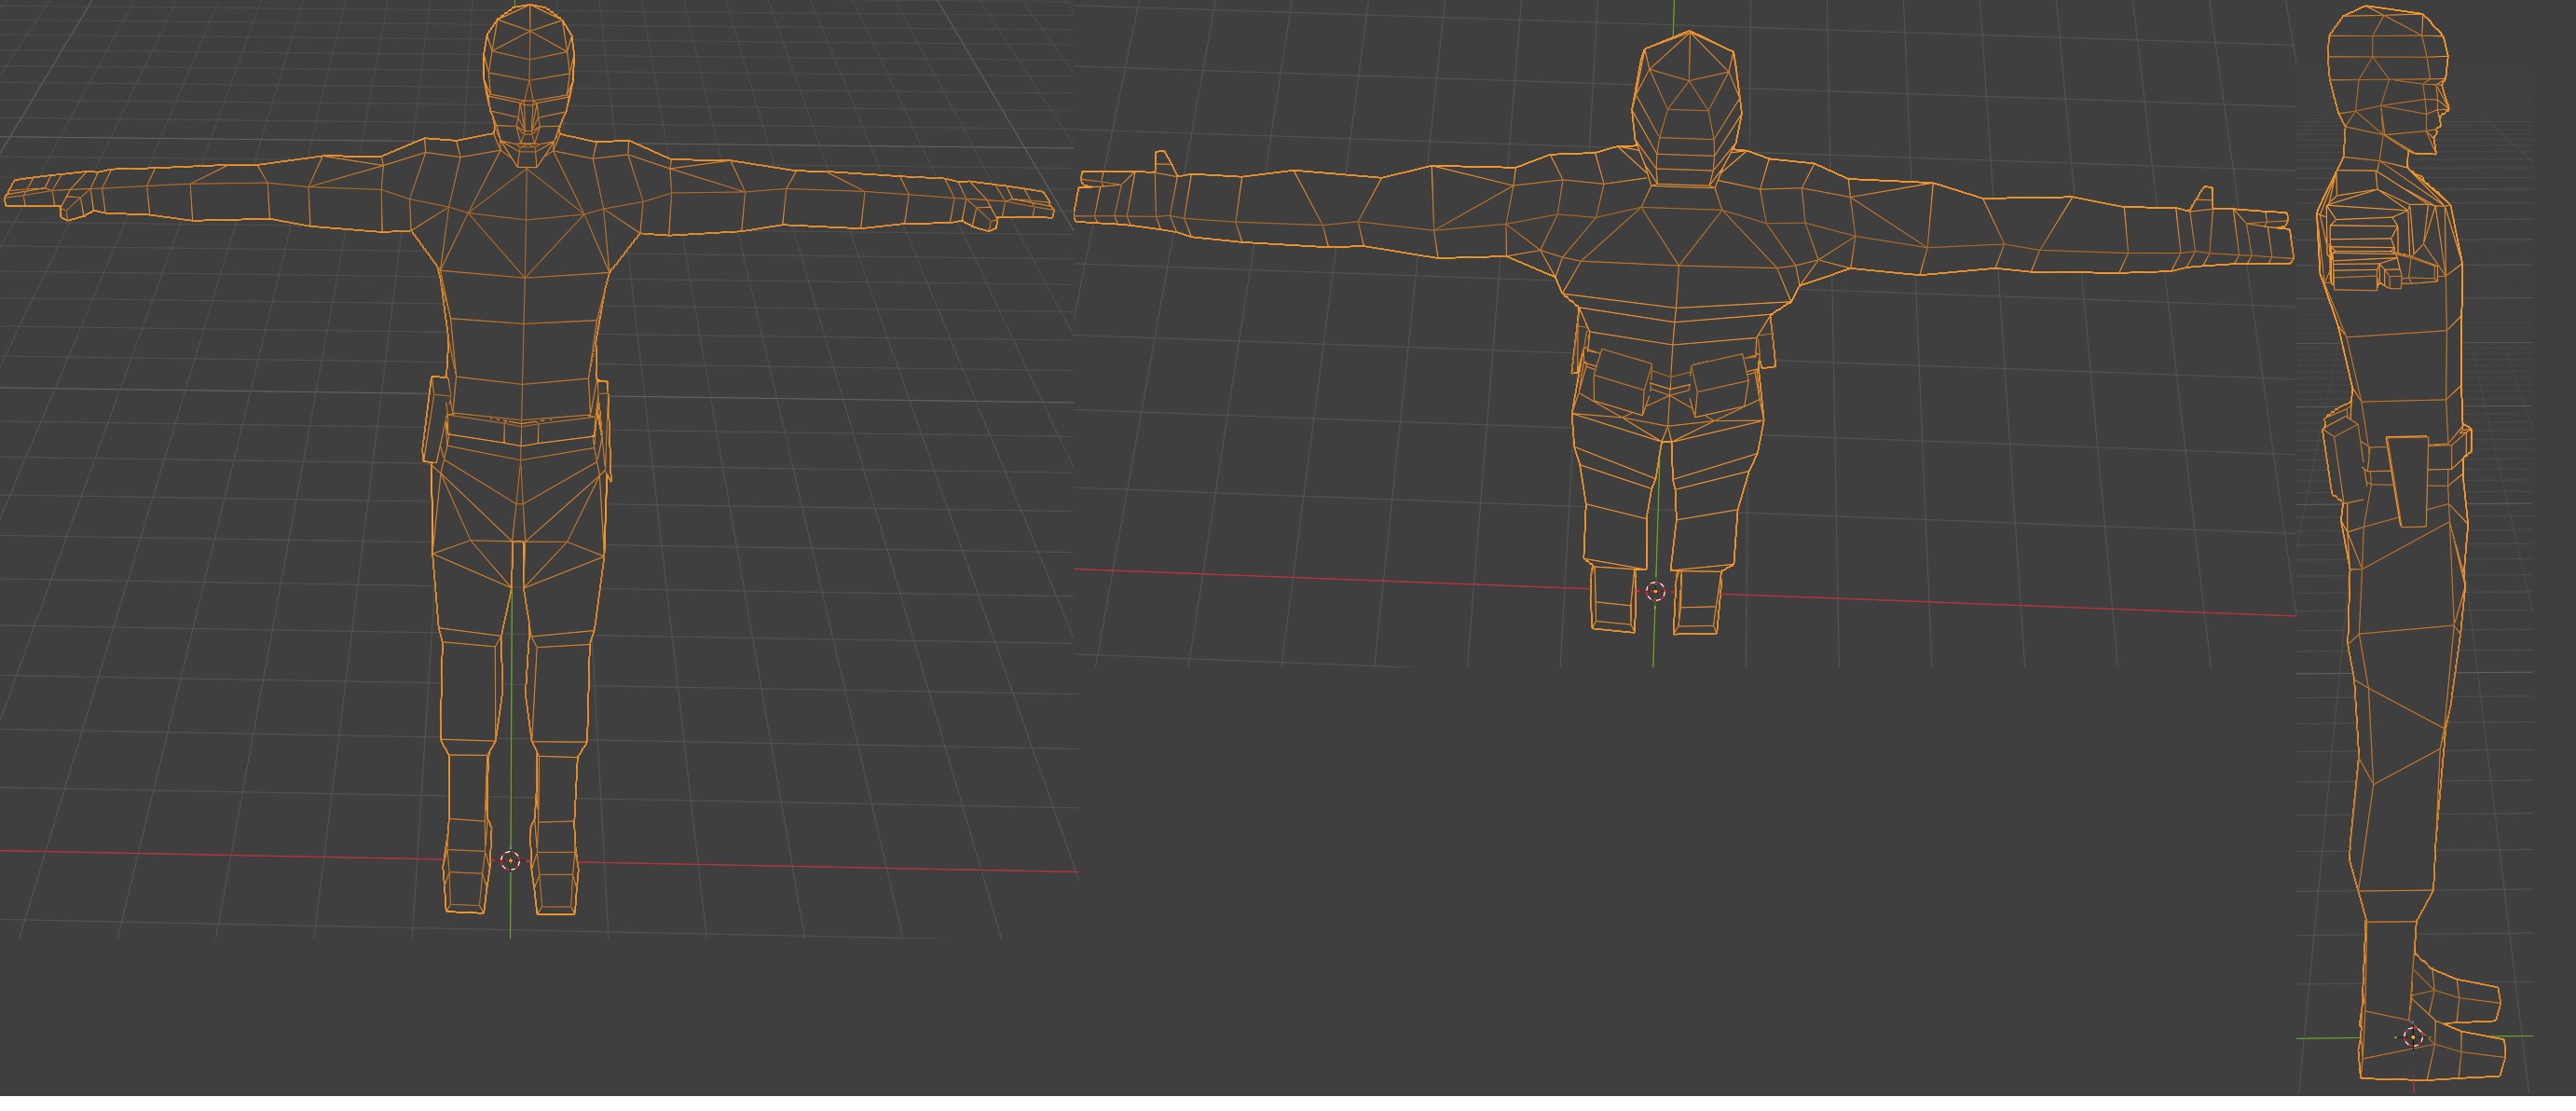Select the head of the back-view wireframe model
The image size is (2576, 1111).
click(1687, 110)
